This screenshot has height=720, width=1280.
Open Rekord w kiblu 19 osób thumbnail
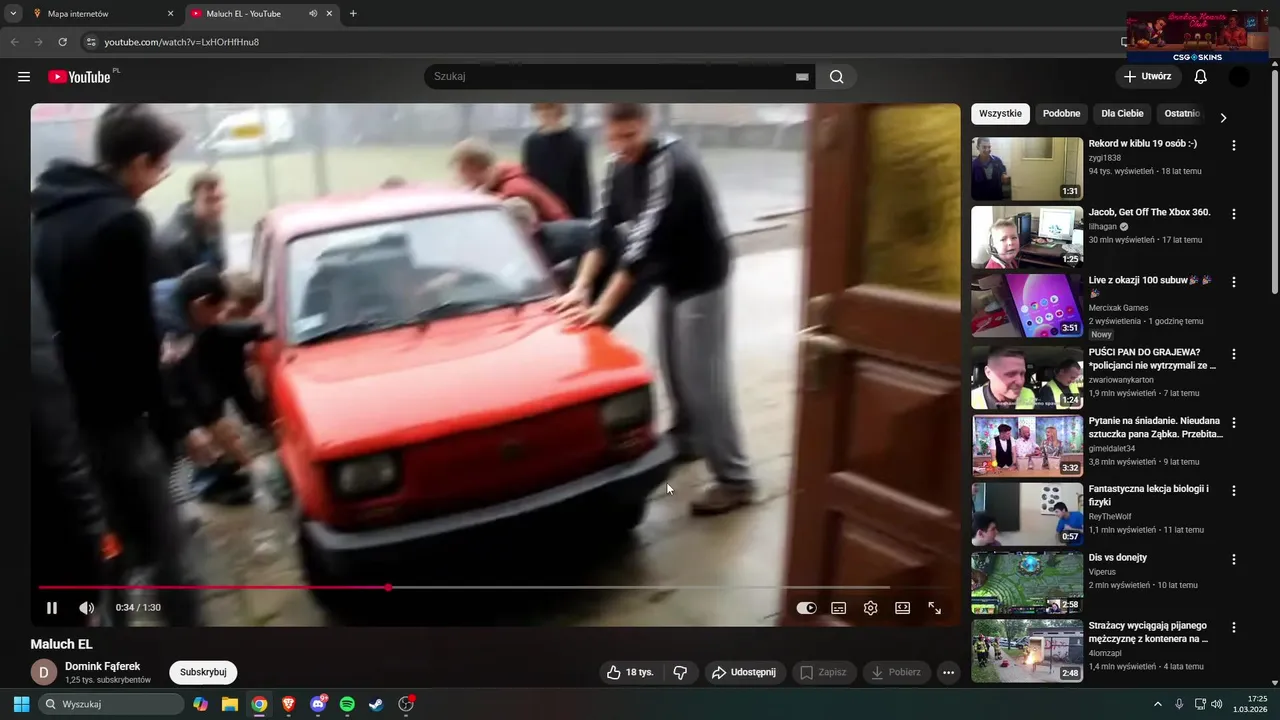1027,169
